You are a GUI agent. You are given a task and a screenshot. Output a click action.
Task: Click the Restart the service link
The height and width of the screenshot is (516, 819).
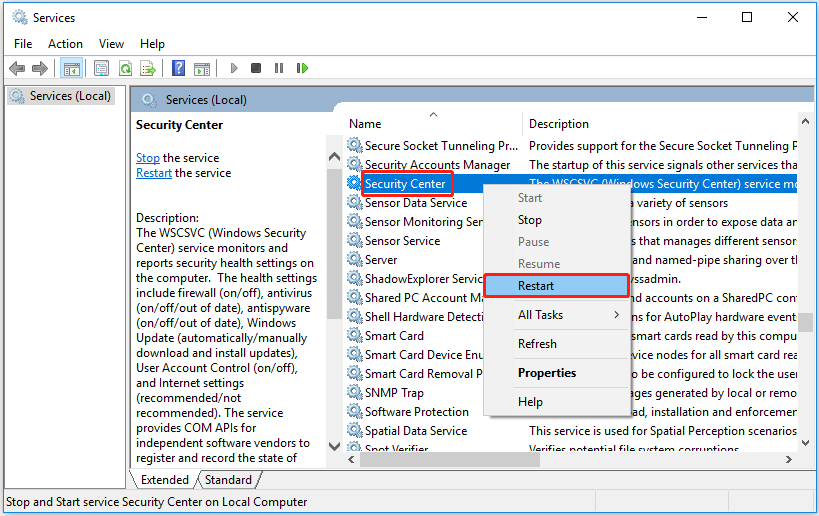[154, 173]
